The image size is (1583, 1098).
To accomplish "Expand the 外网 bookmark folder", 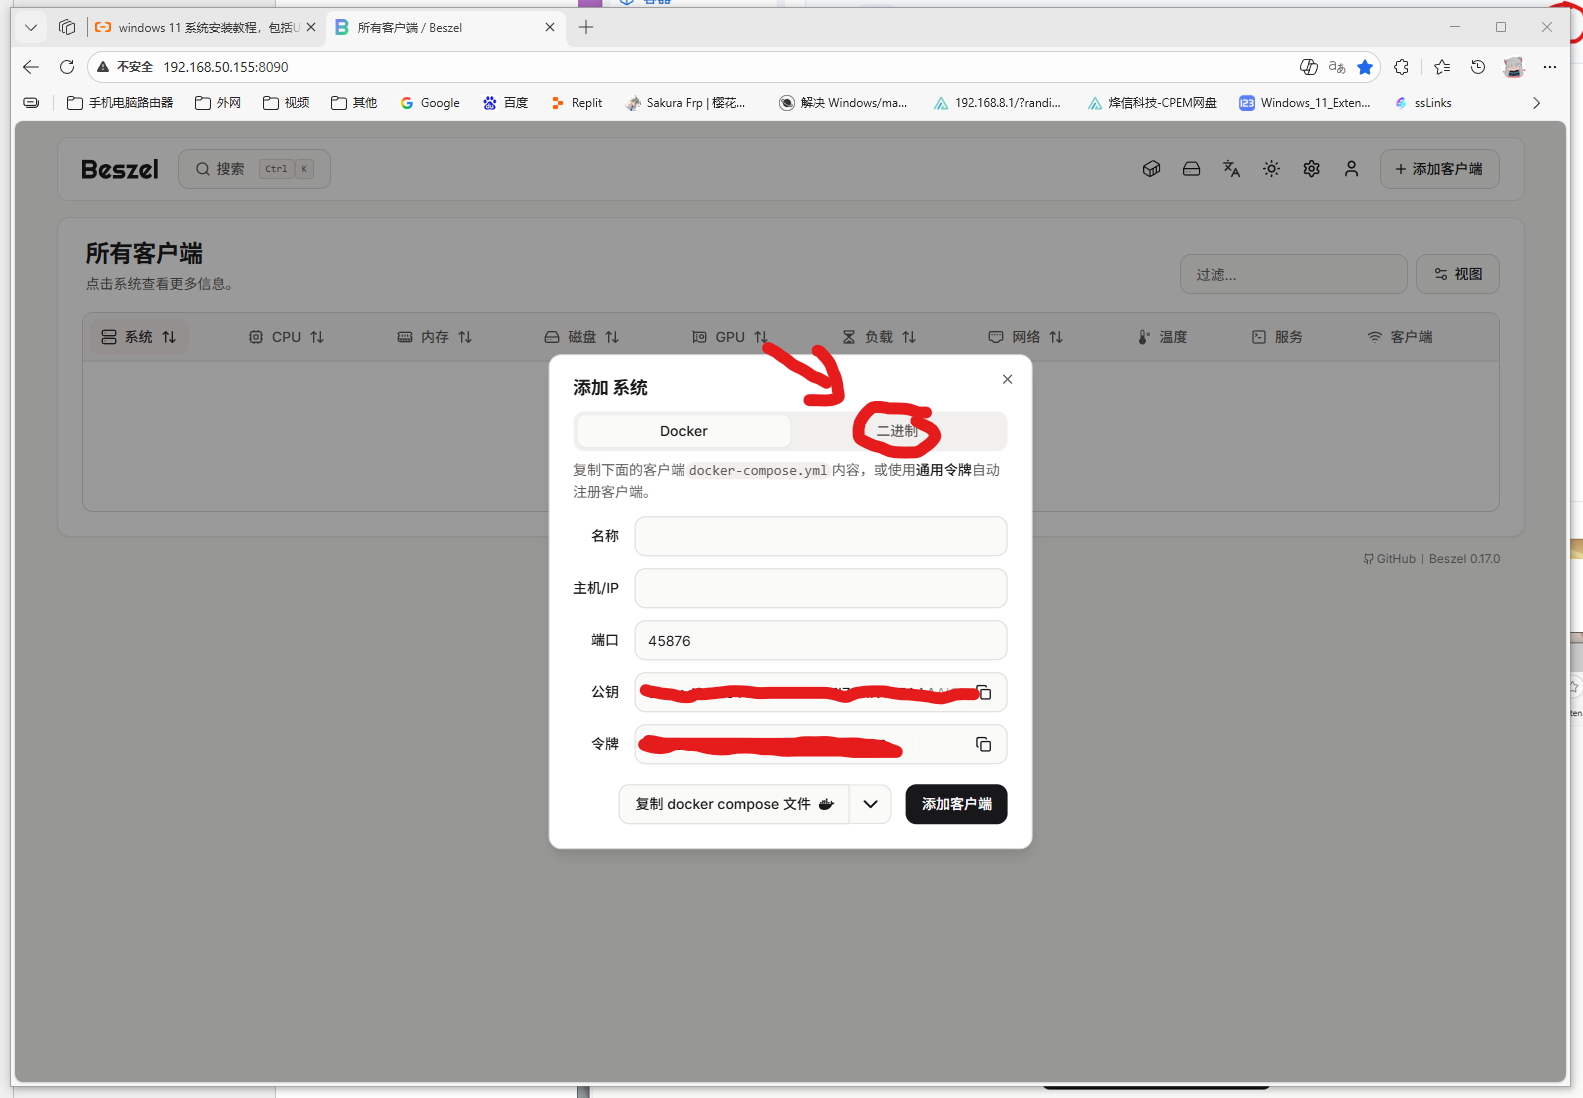I will point(218,103).
